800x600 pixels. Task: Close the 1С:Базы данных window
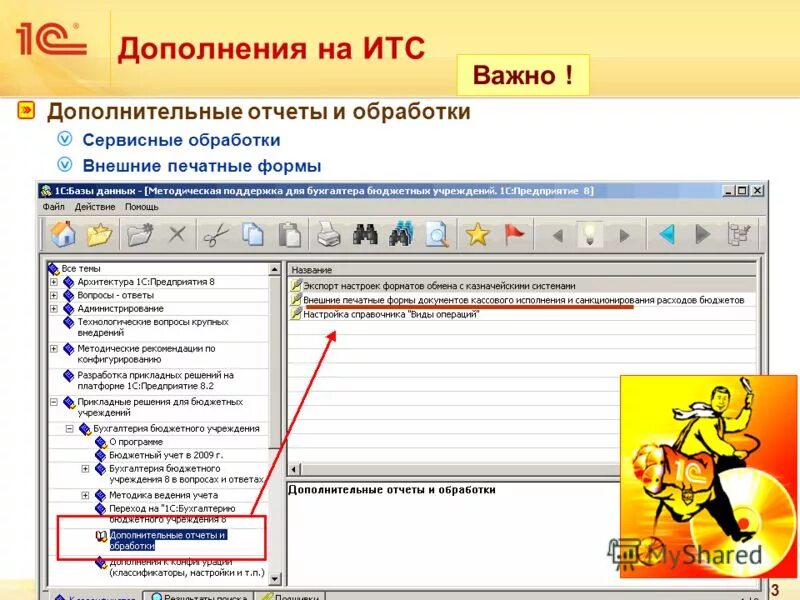click(x=758, y=190)
